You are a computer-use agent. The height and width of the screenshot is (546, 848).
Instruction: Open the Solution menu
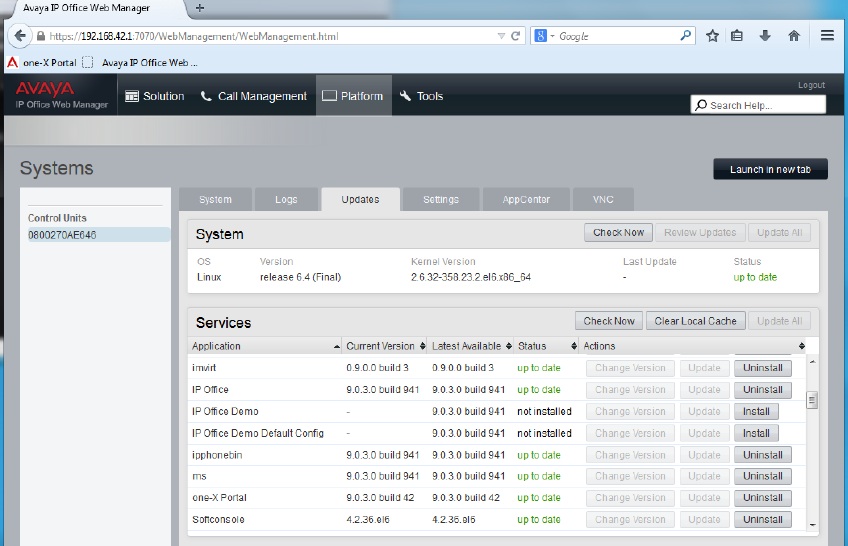coord(155,96)
